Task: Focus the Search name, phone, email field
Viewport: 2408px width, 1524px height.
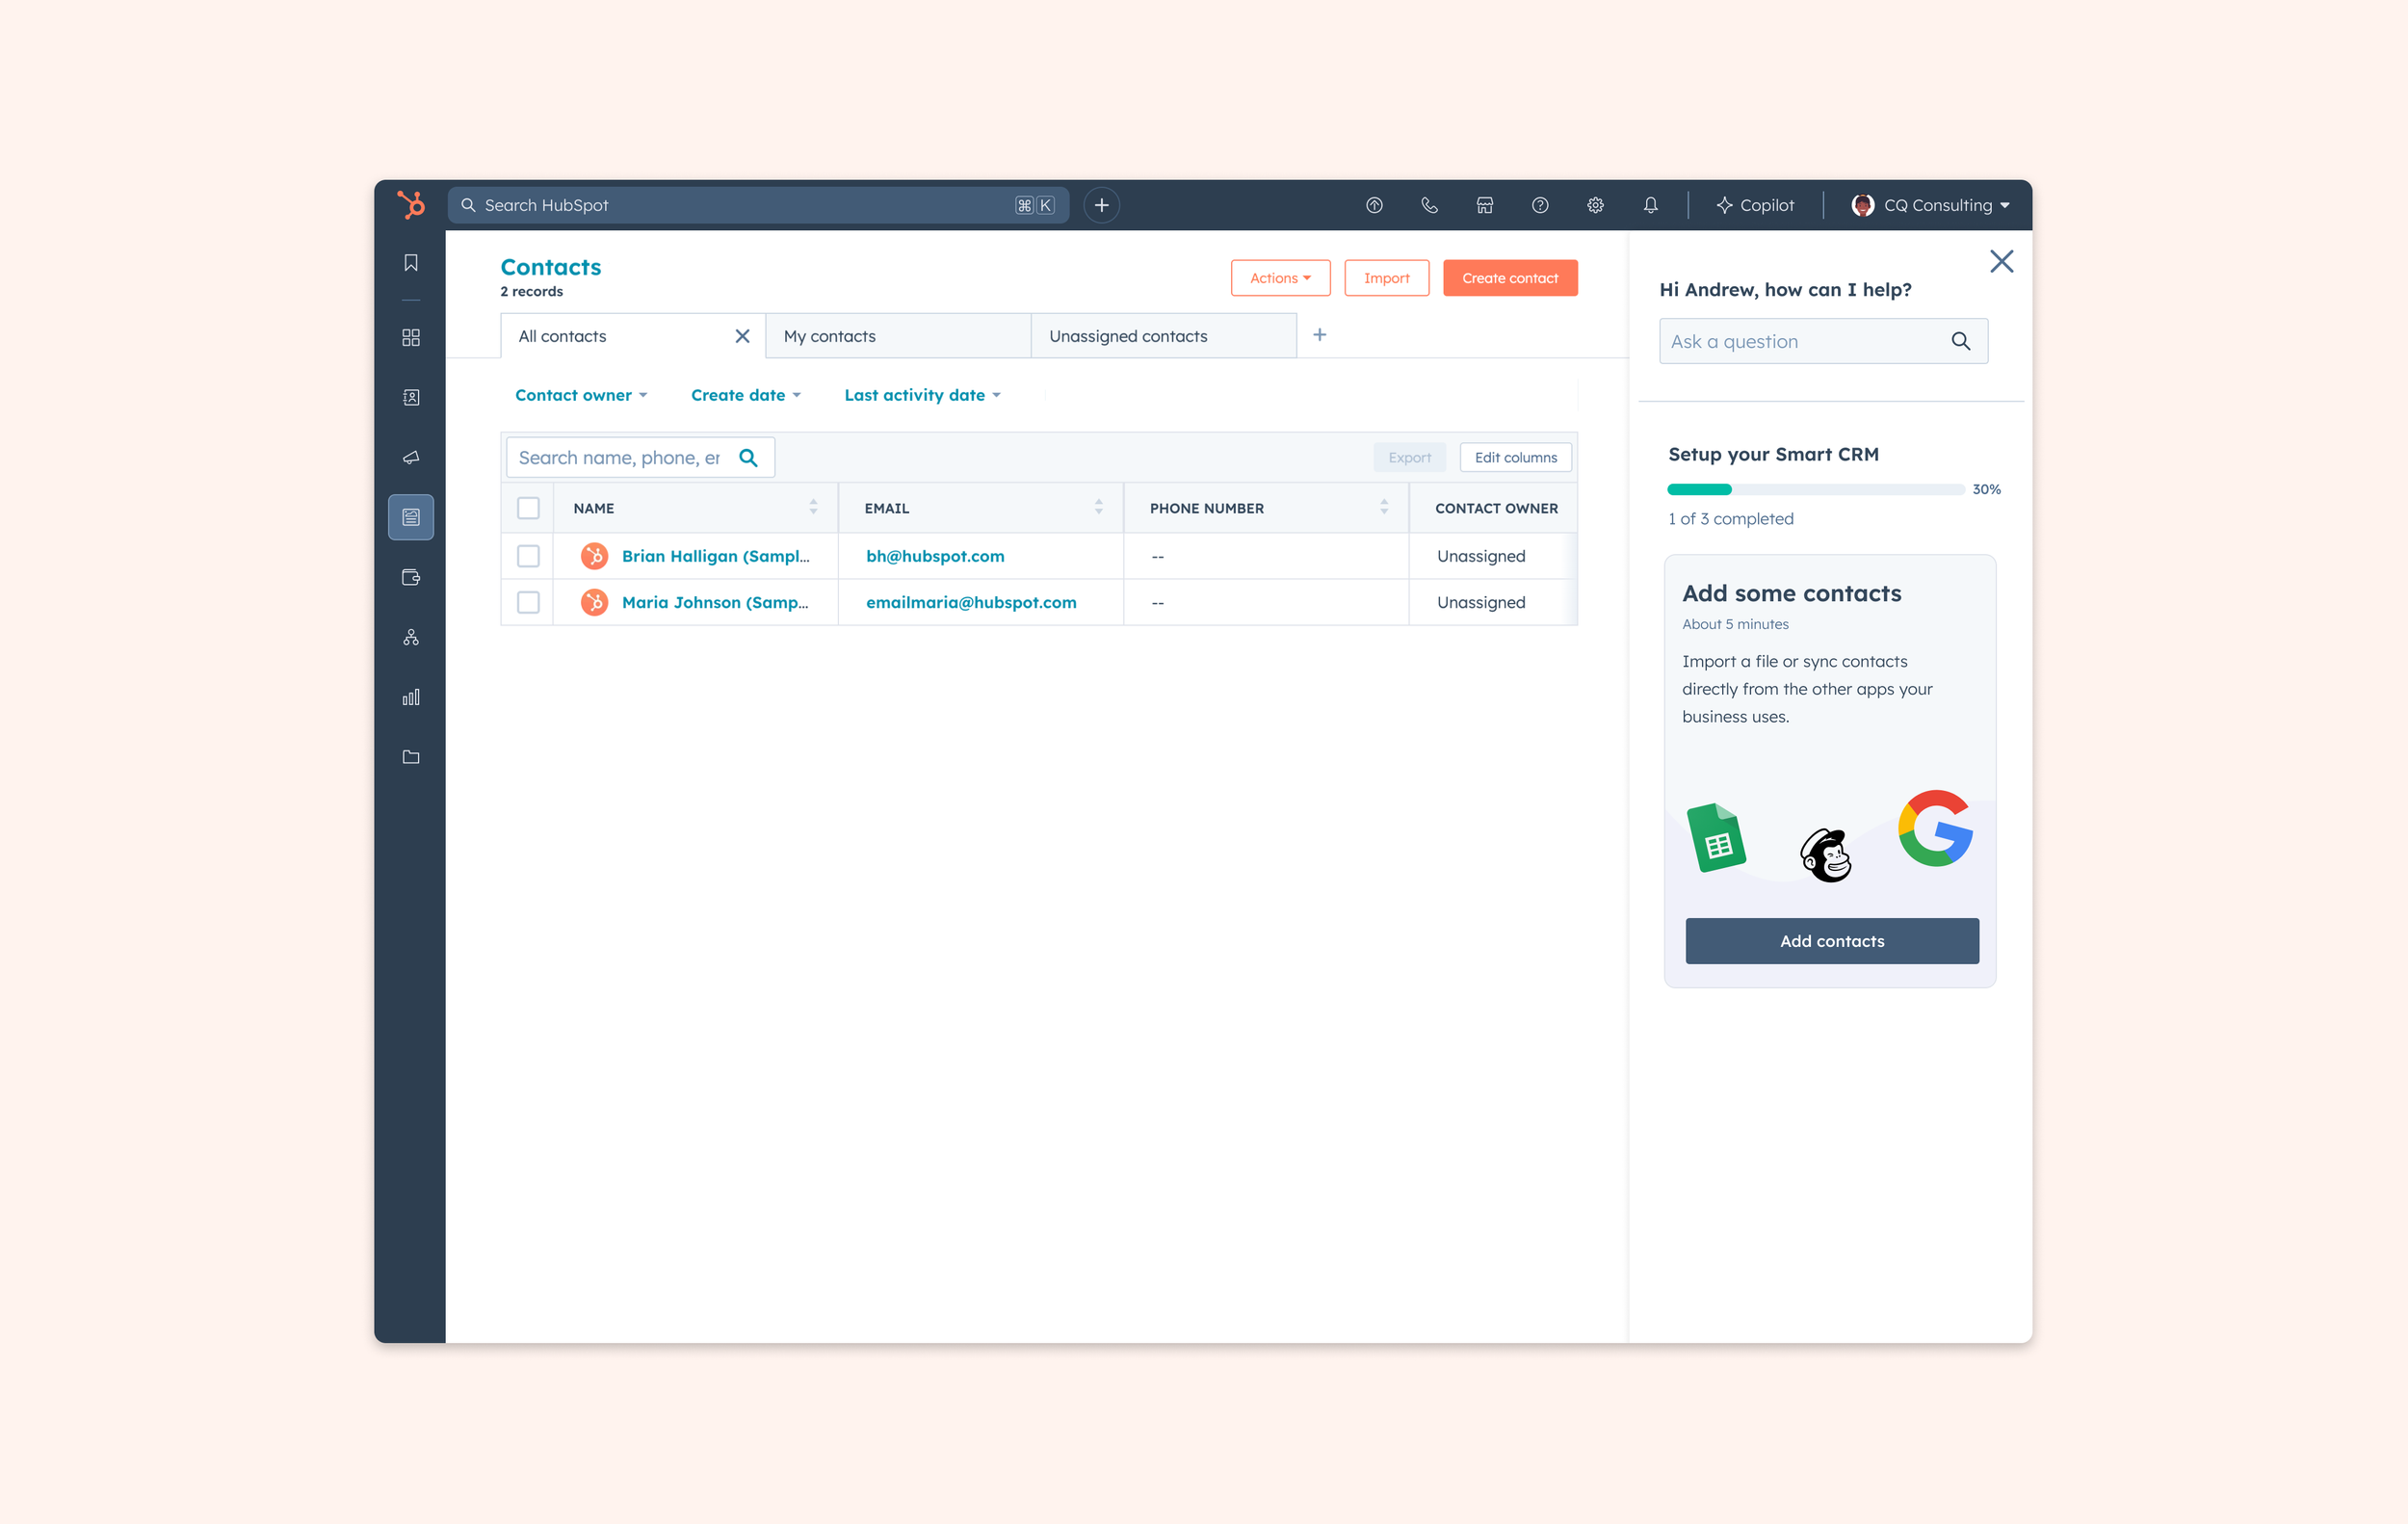Action: click(640, 457)
